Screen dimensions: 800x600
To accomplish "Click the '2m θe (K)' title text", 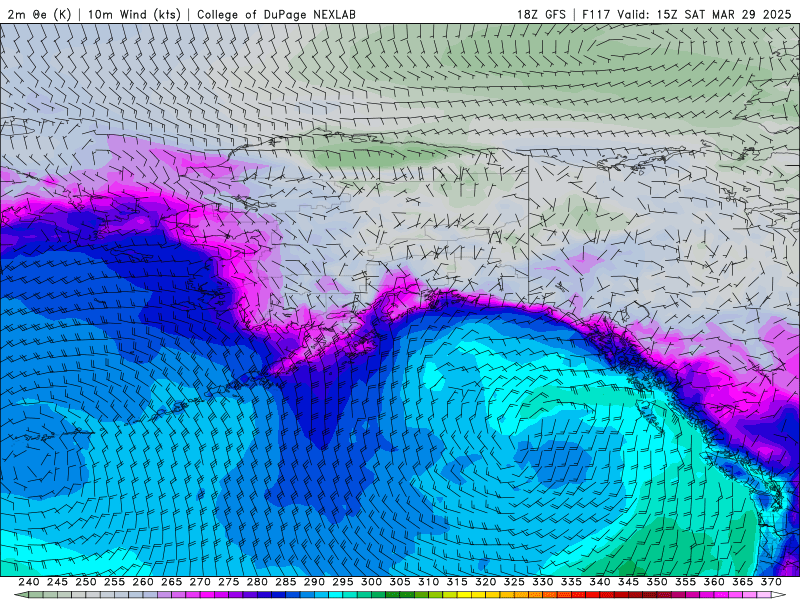I will click(x=39, y=14).
